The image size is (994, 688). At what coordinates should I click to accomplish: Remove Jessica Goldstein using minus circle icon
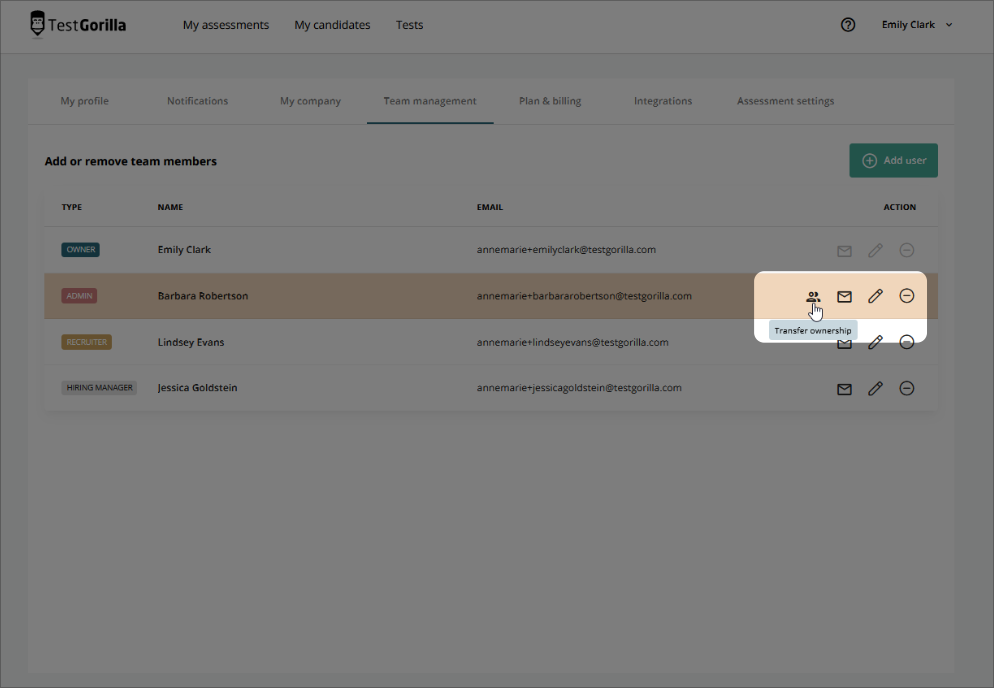[907, 388]
